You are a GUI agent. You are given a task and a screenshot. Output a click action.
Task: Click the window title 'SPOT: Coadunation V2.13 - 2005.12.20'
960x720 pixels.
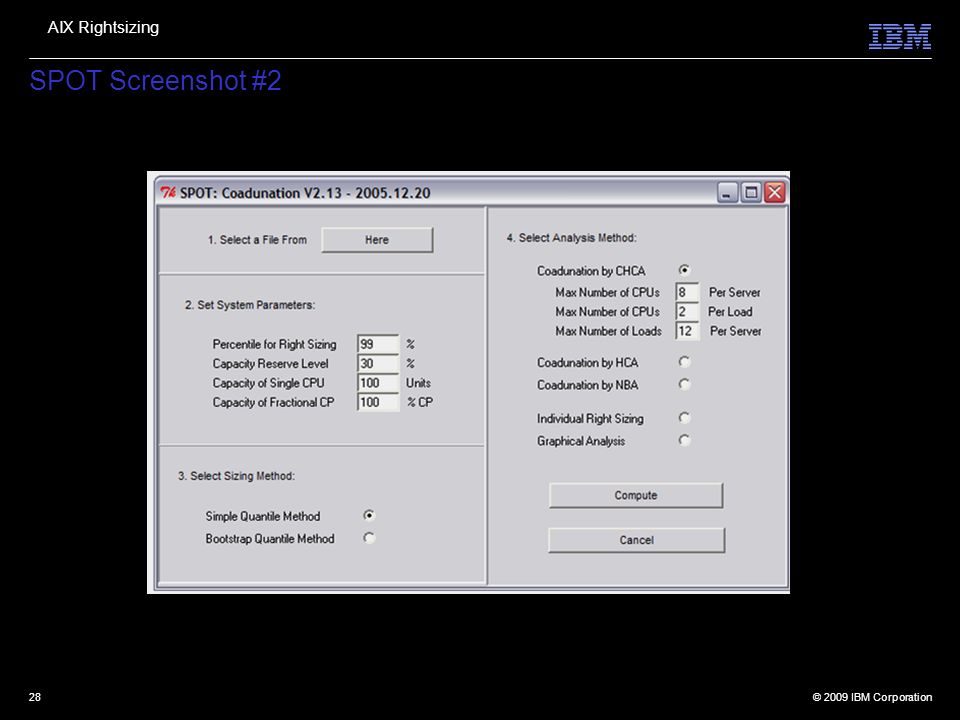pos(305,193)
